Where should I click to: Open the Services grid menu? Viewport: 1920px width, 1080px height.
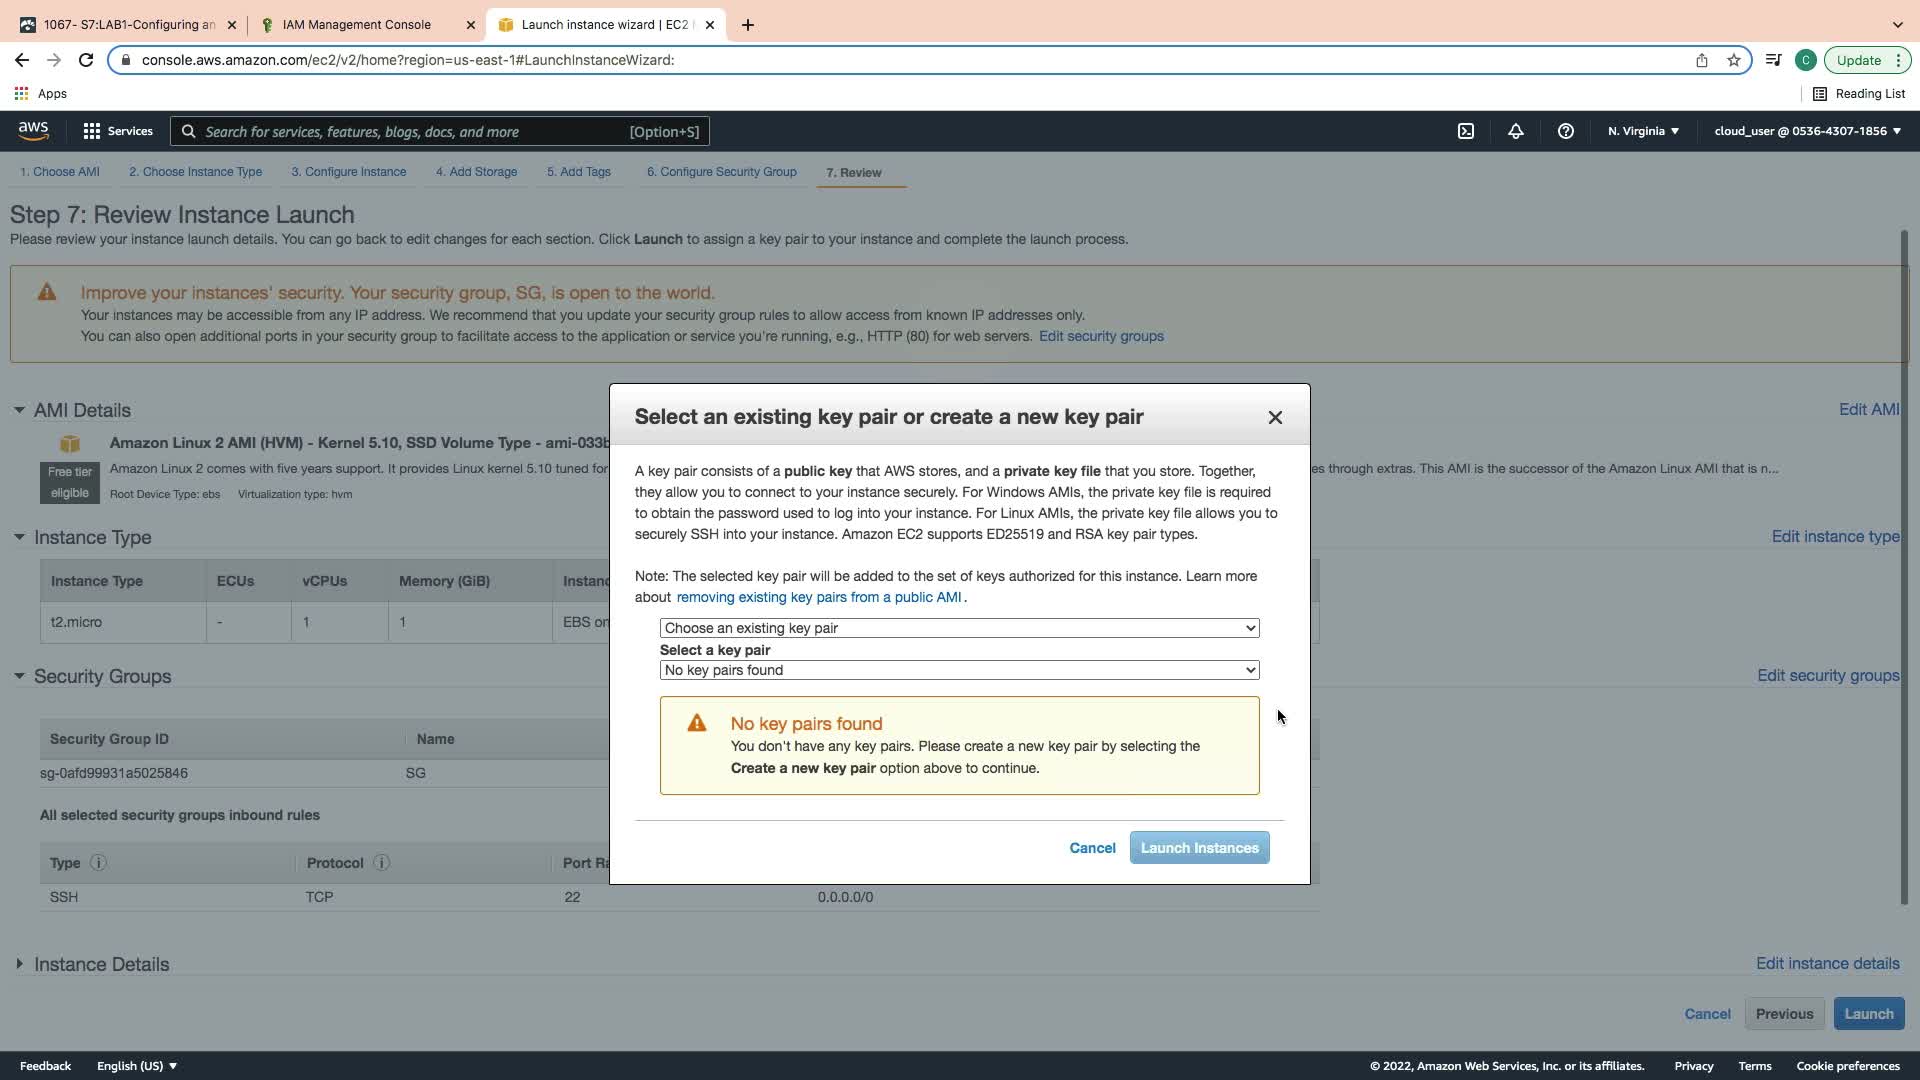click(117, 131)
